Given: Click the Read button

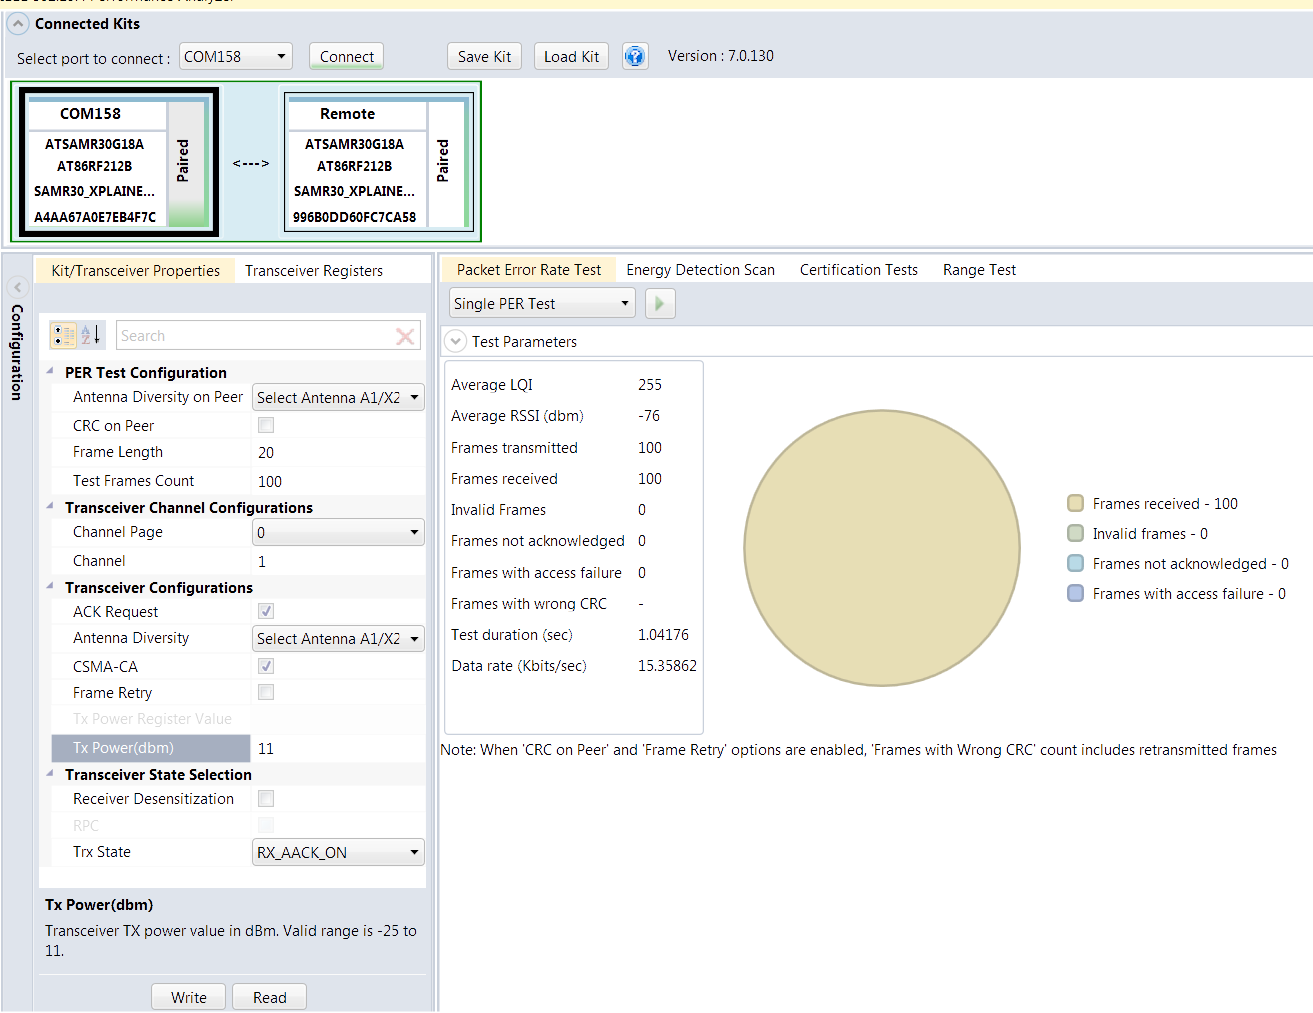Looking at the screenshot, I should [270, 997].
